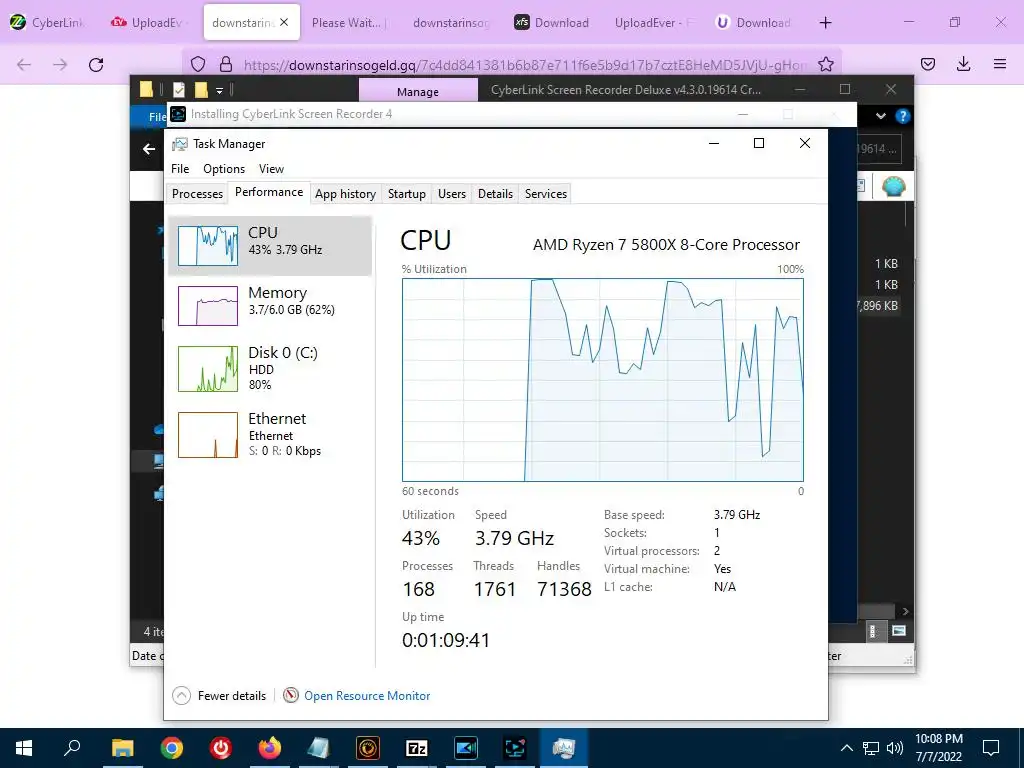The width and height of the screenshot is (1024, 768).
Task: Open taskbar search magnifier
Action: (x=72, y=748)
